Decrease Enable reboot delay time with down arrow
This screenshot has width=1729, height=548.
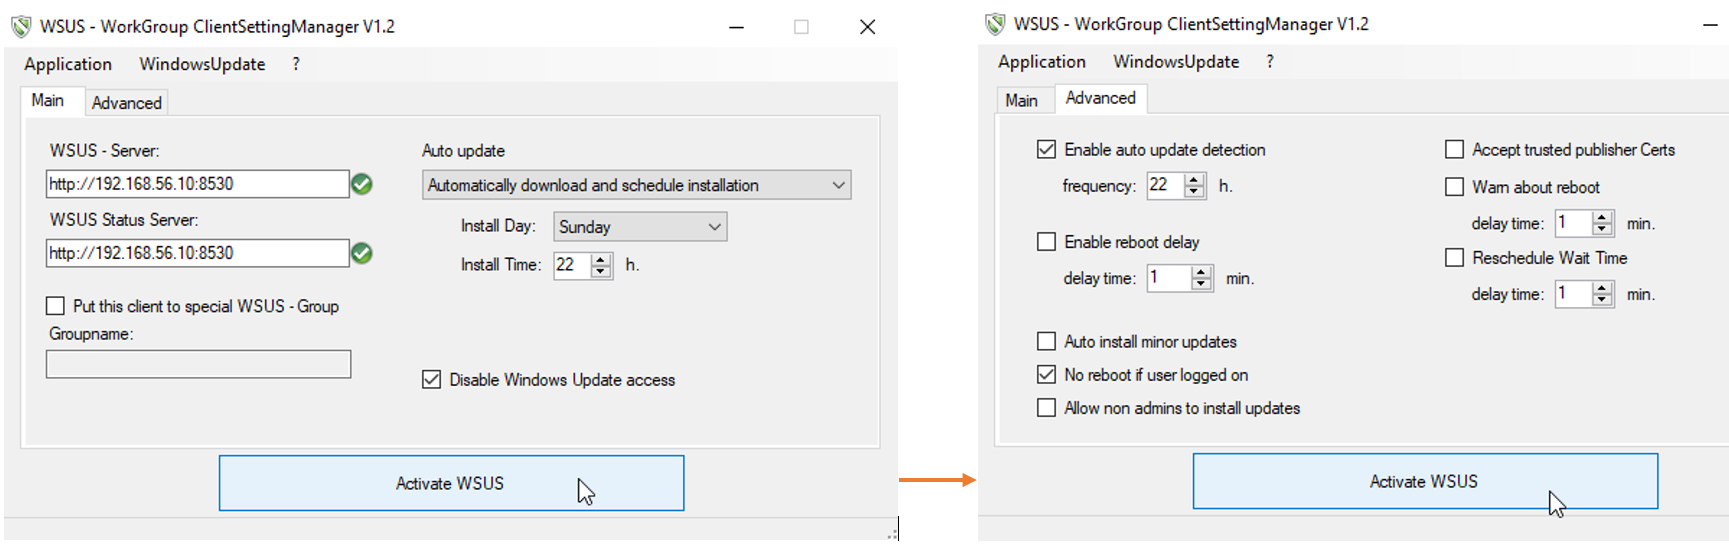click(1202, 284)
